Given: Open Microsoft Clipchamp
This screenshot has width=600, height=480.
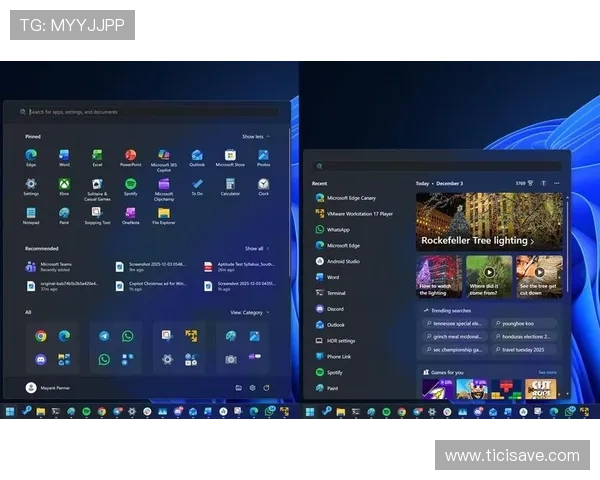Looking at the screenshot, I should click(164, 189).
